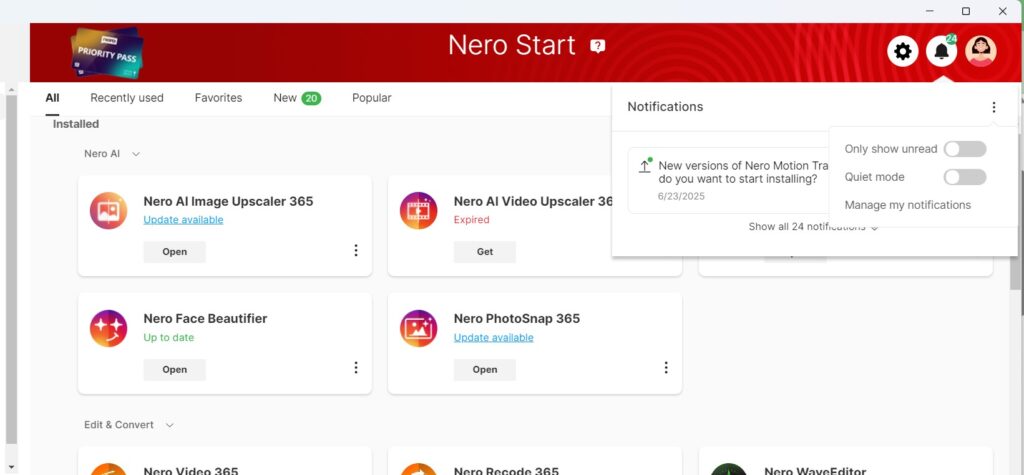This screenshot has height=475, width=1024.
Task: Switch to Recently used tab
Action: pos(127,98)
